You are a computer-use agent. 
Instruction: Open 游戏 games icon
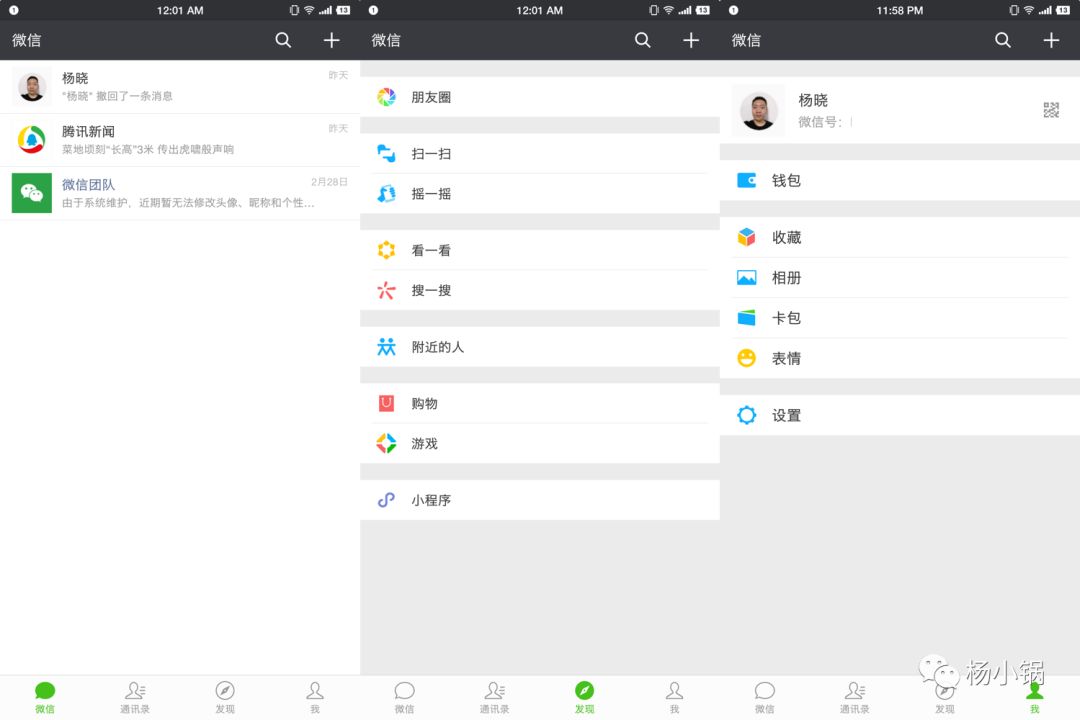386,443
